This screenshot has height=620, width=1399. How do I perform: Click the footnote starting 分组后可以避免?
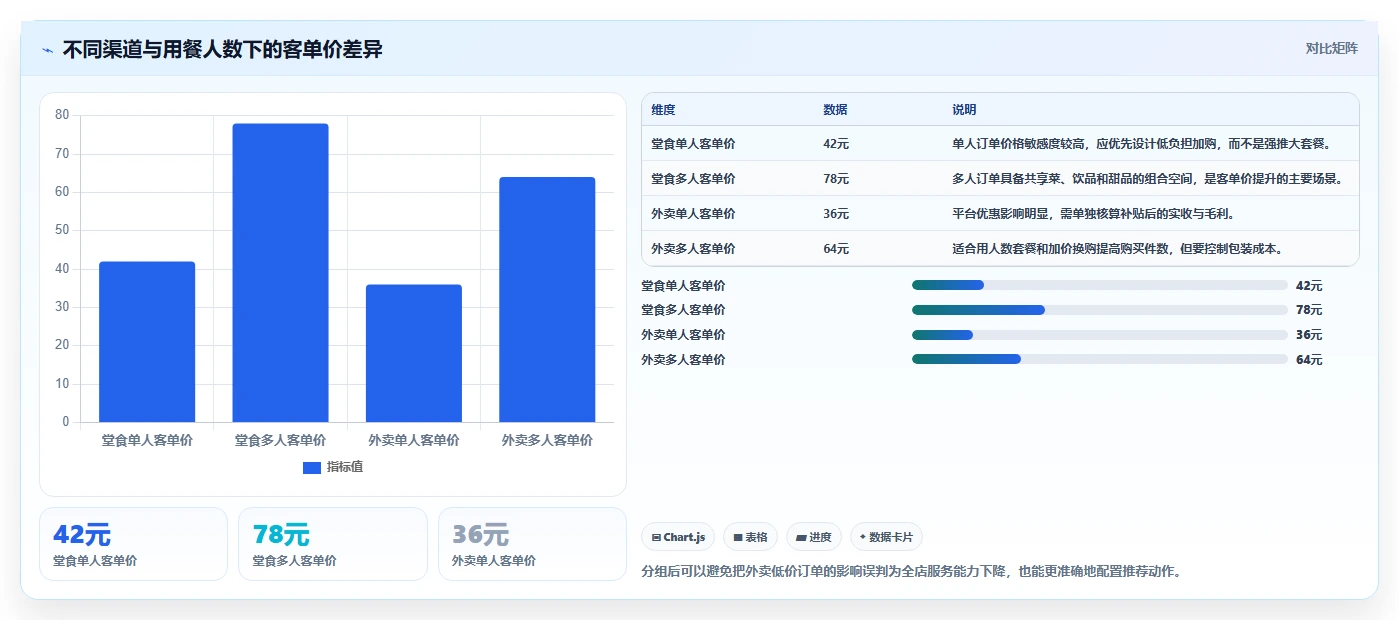(913, 572)
